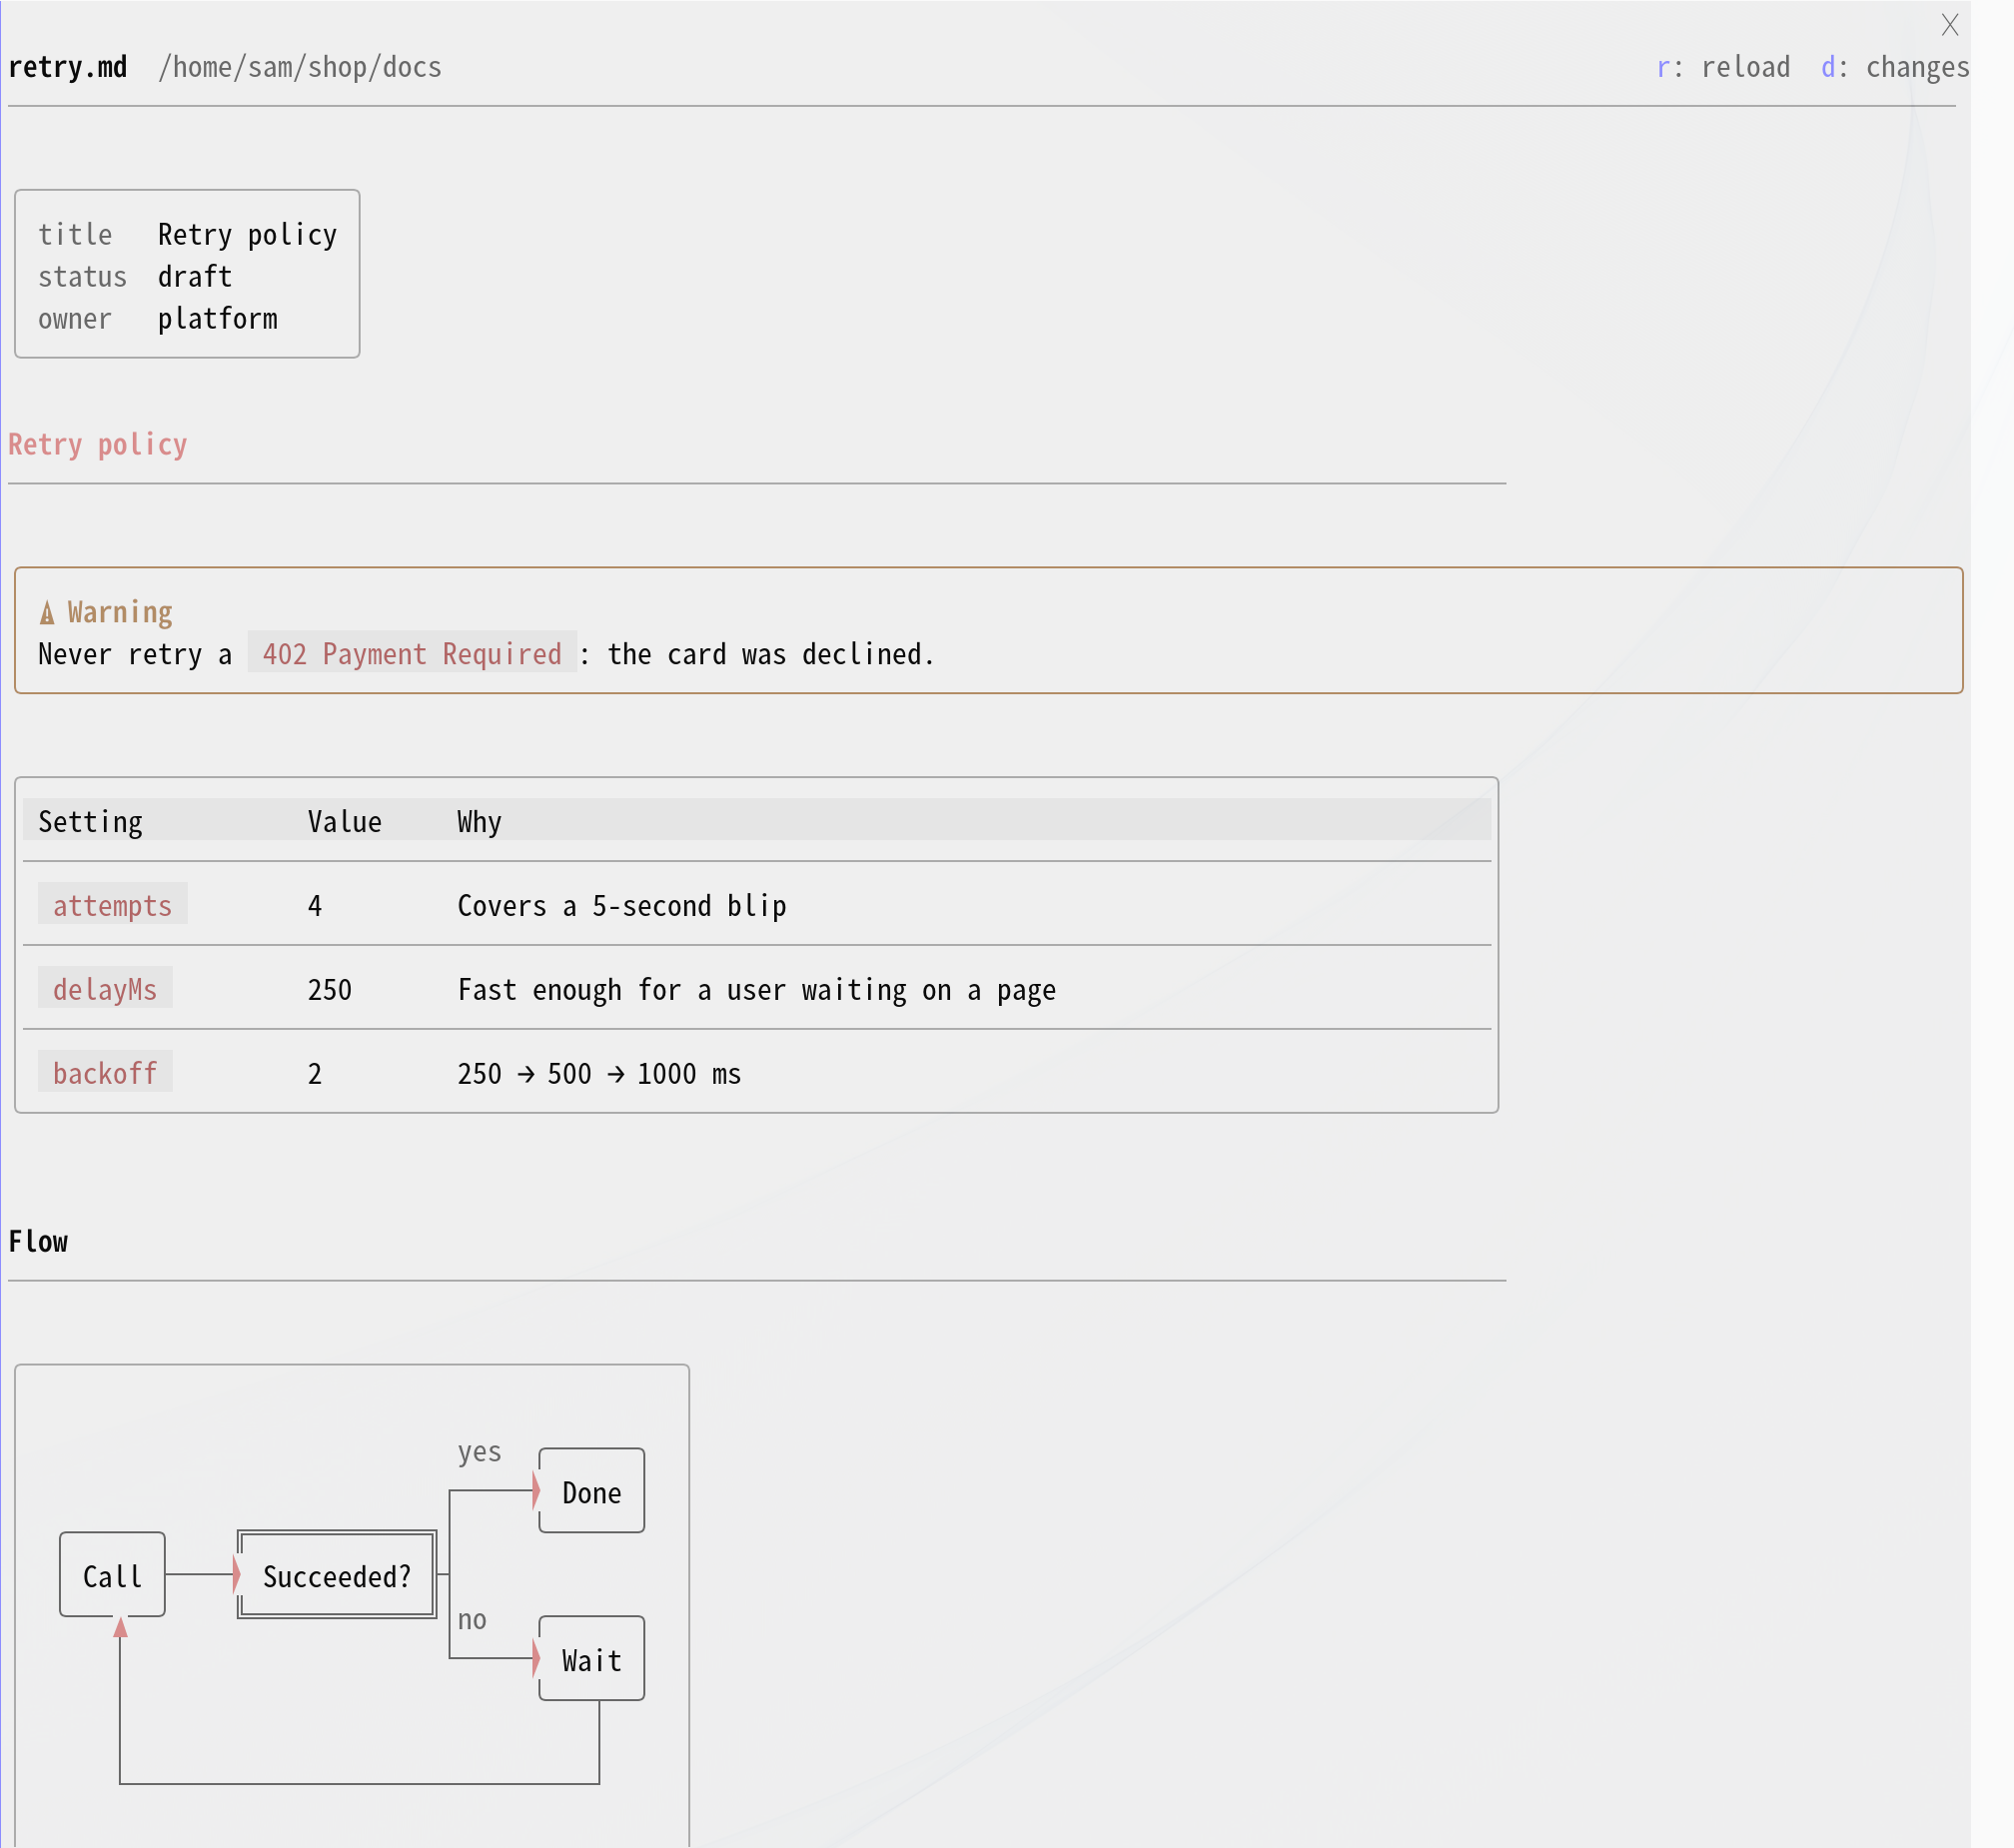
Task: Click the 'Done' node in the flowchart
Action: coord(592,1491)
